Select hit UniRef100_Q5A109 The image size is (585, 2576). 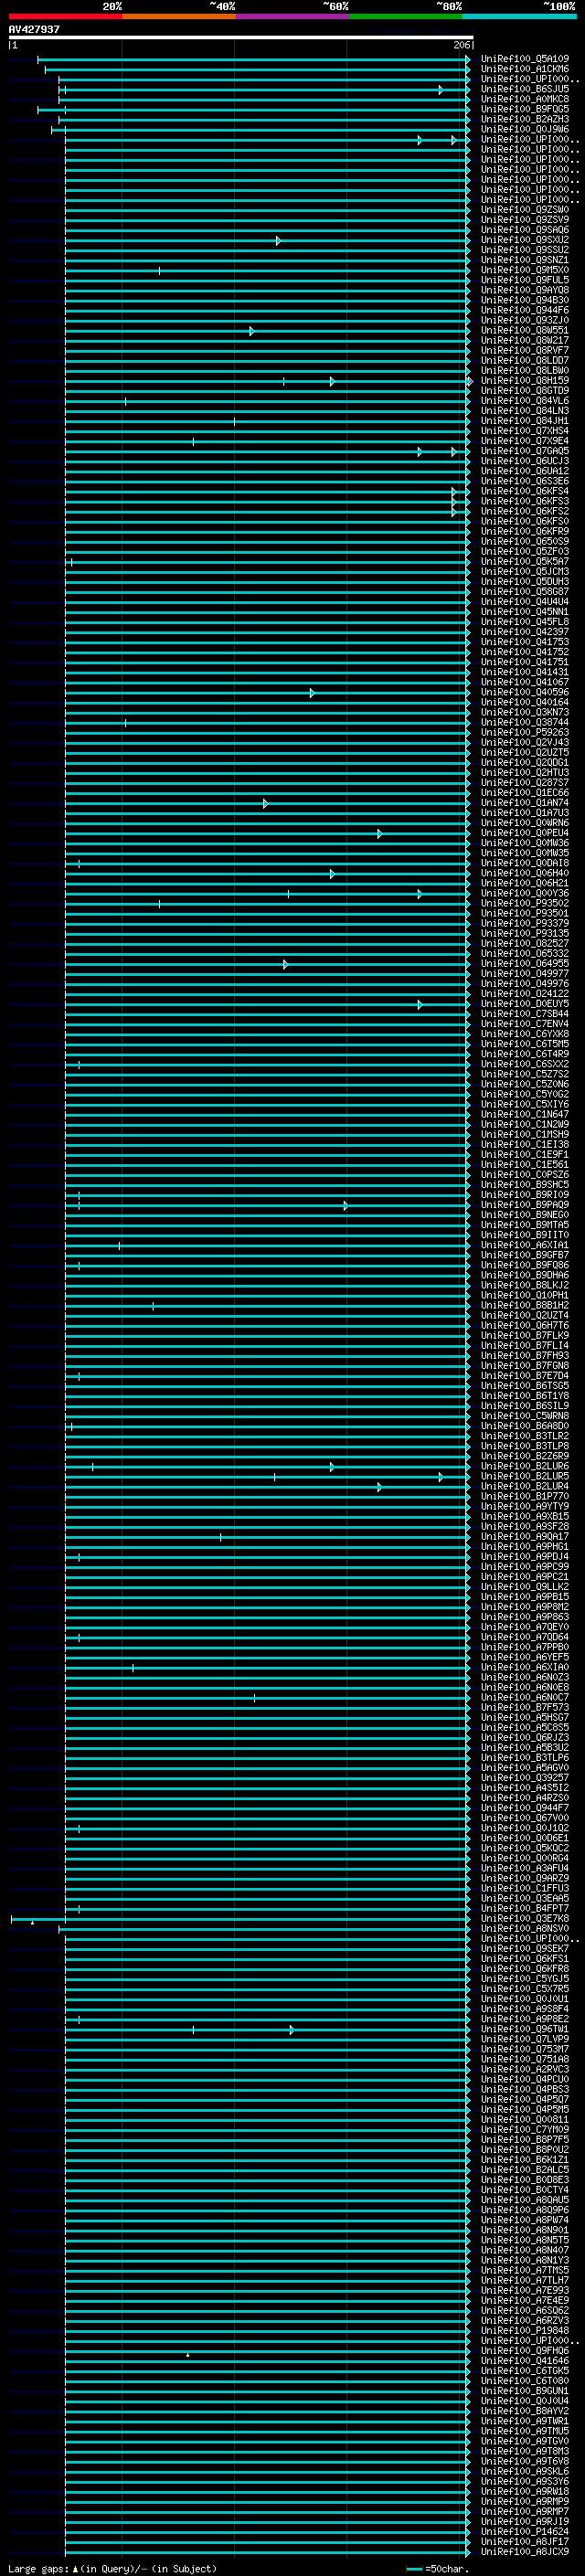tap(524, 59)
